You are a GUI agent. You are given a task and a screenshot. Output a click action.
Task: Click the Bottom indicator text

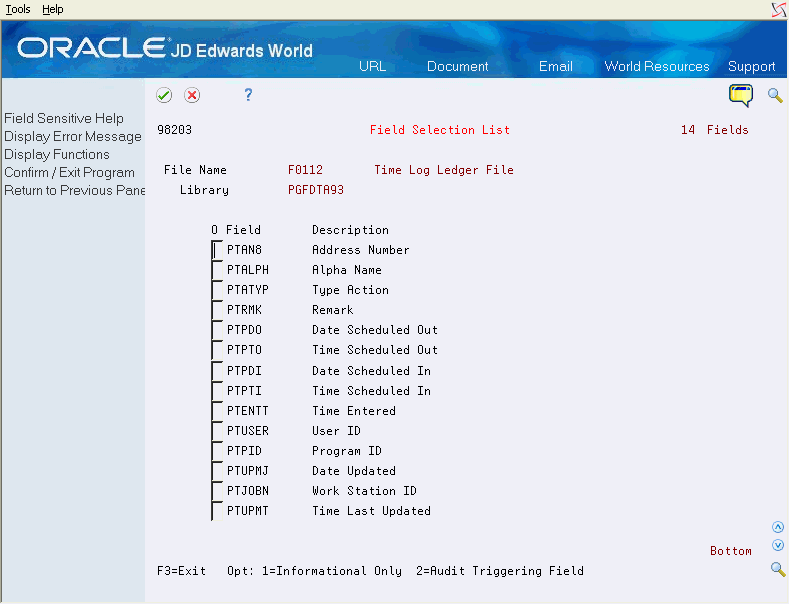coord(731,551)
